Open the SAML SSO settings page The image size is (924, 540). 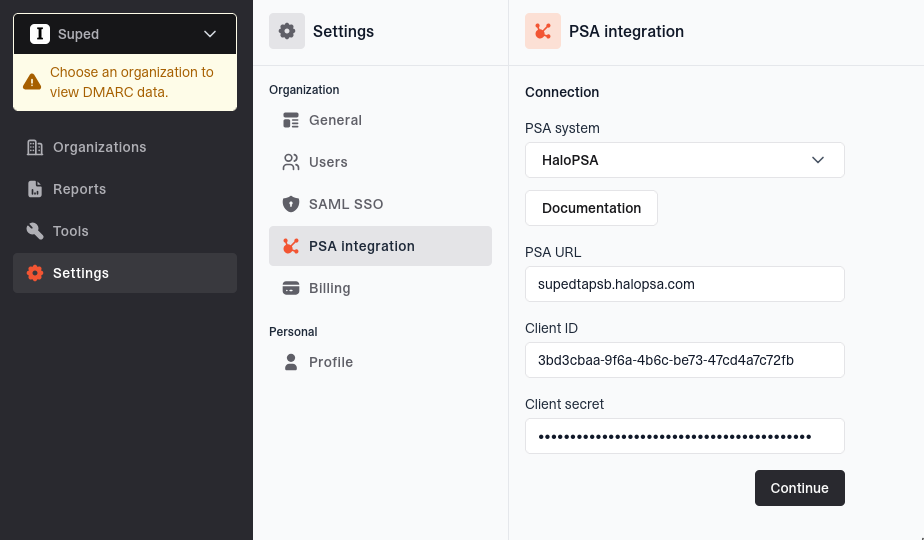[380, 204]
